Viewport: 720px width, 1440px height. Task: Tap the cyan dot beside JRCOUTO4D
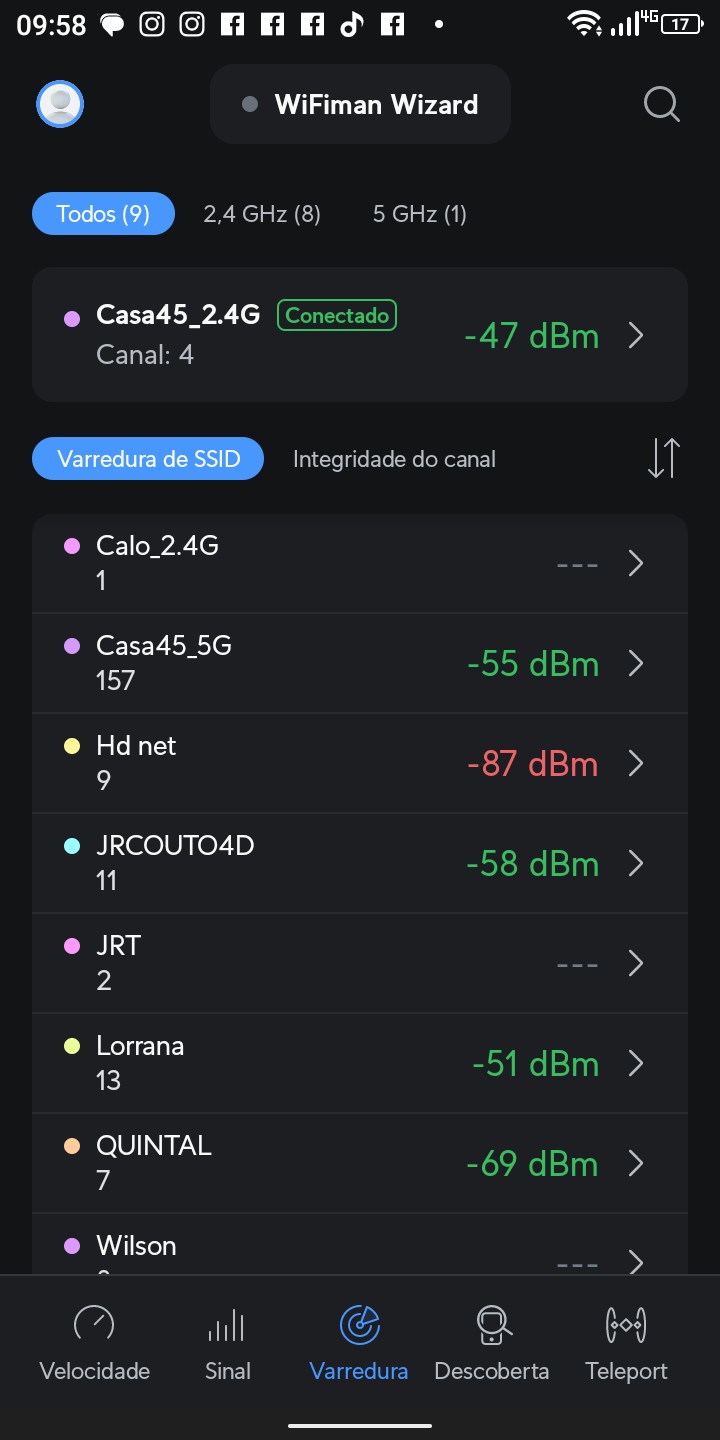point(72,846)
